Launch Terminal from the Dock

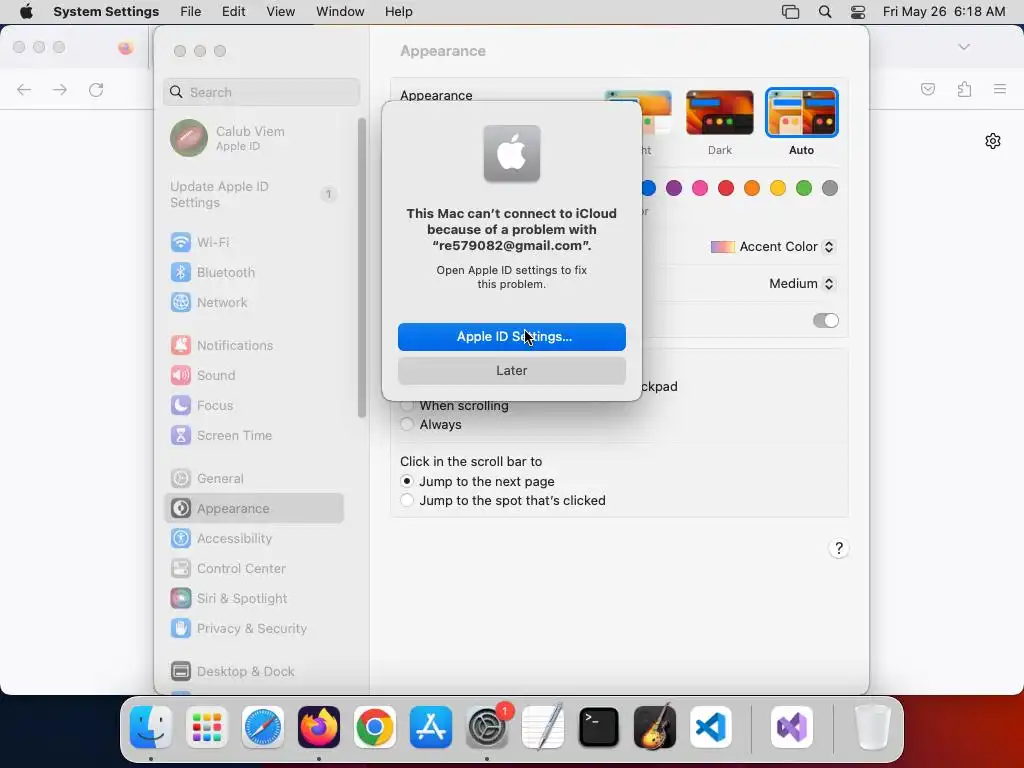coord(599,727)
